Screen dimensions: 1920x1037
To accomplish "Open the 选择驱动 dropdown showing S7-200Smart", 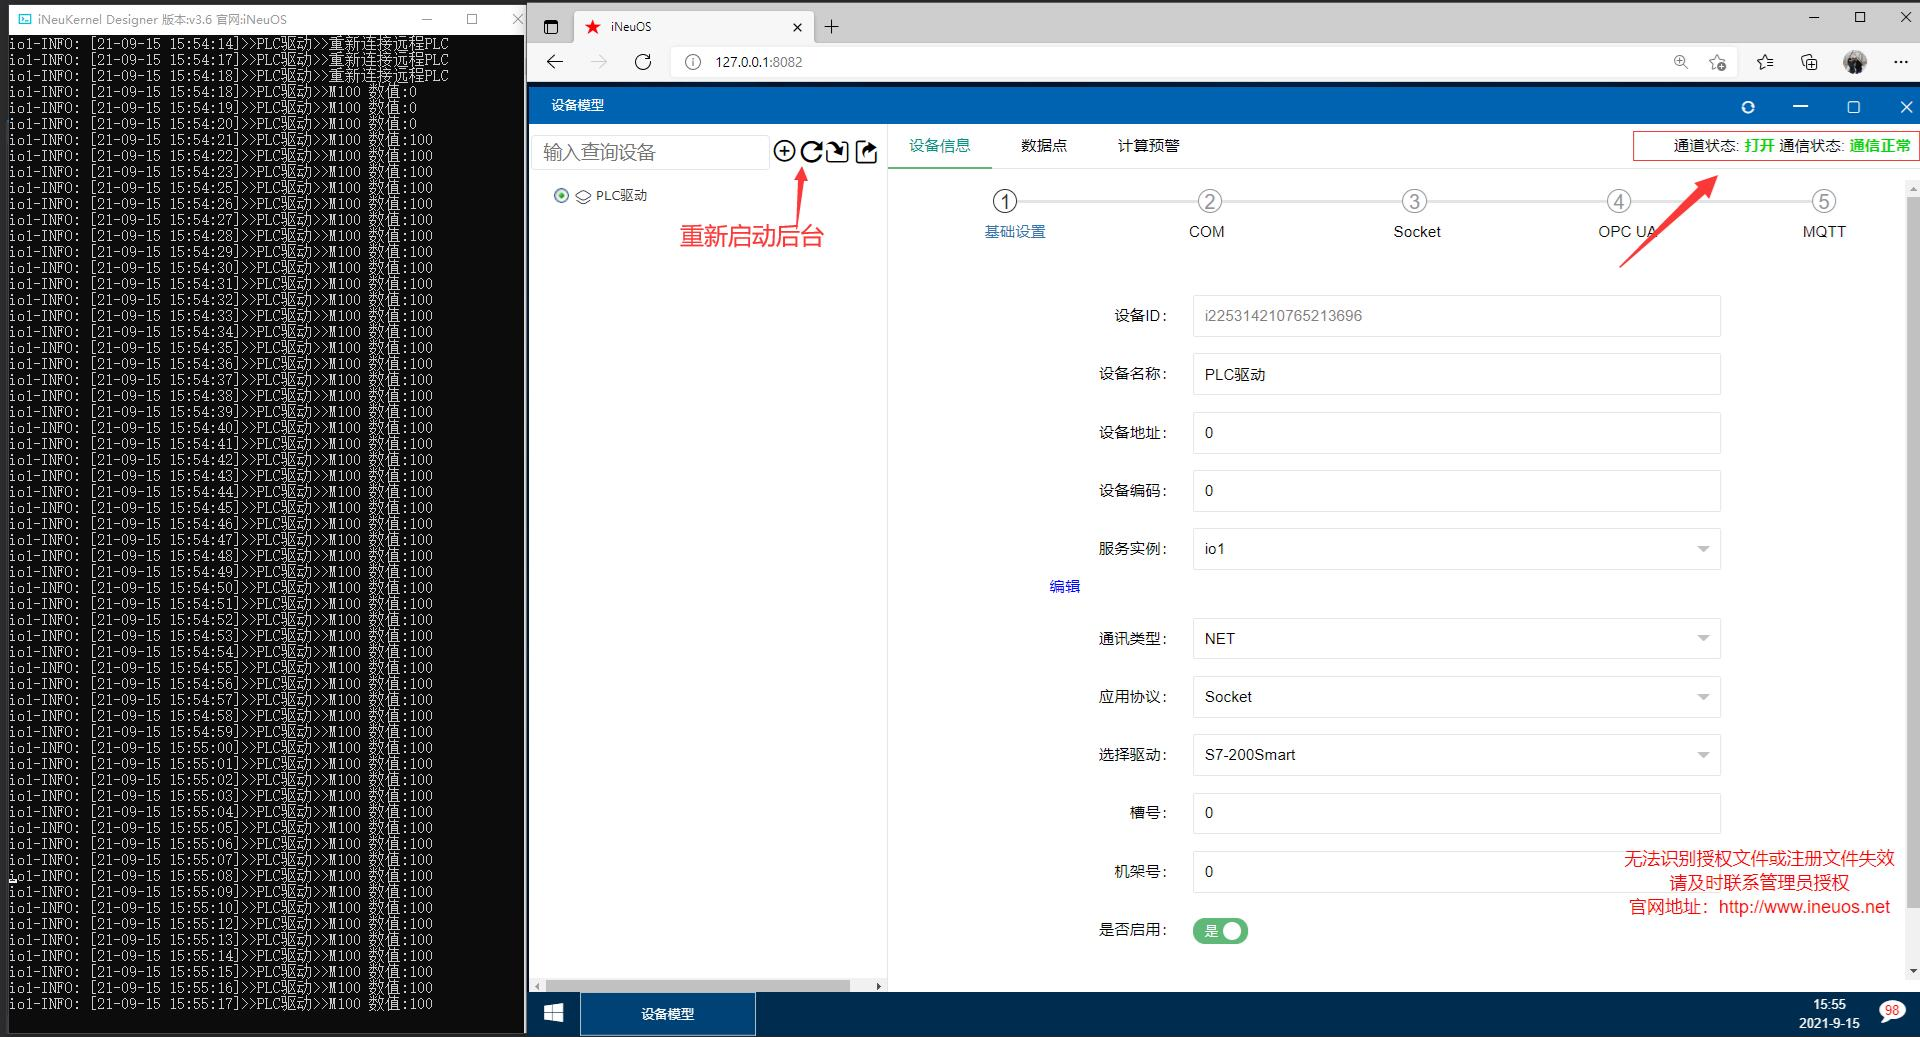I will (1456, 755).
